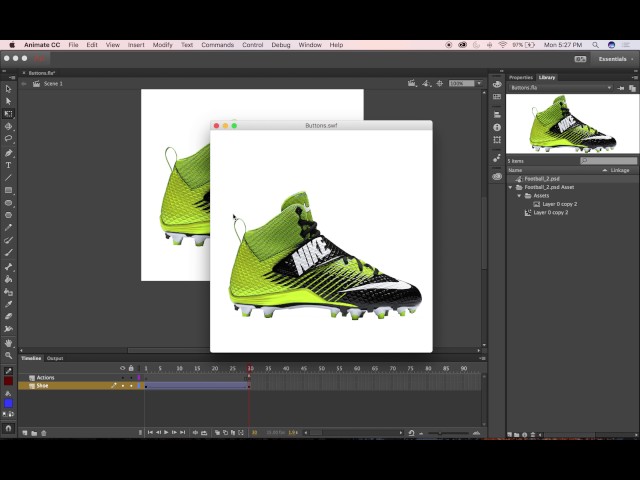Image resolution: width=640 pixels, height=480 pixels.
Task: Select the 3D Rotation tool
Action: coord(8,127)
